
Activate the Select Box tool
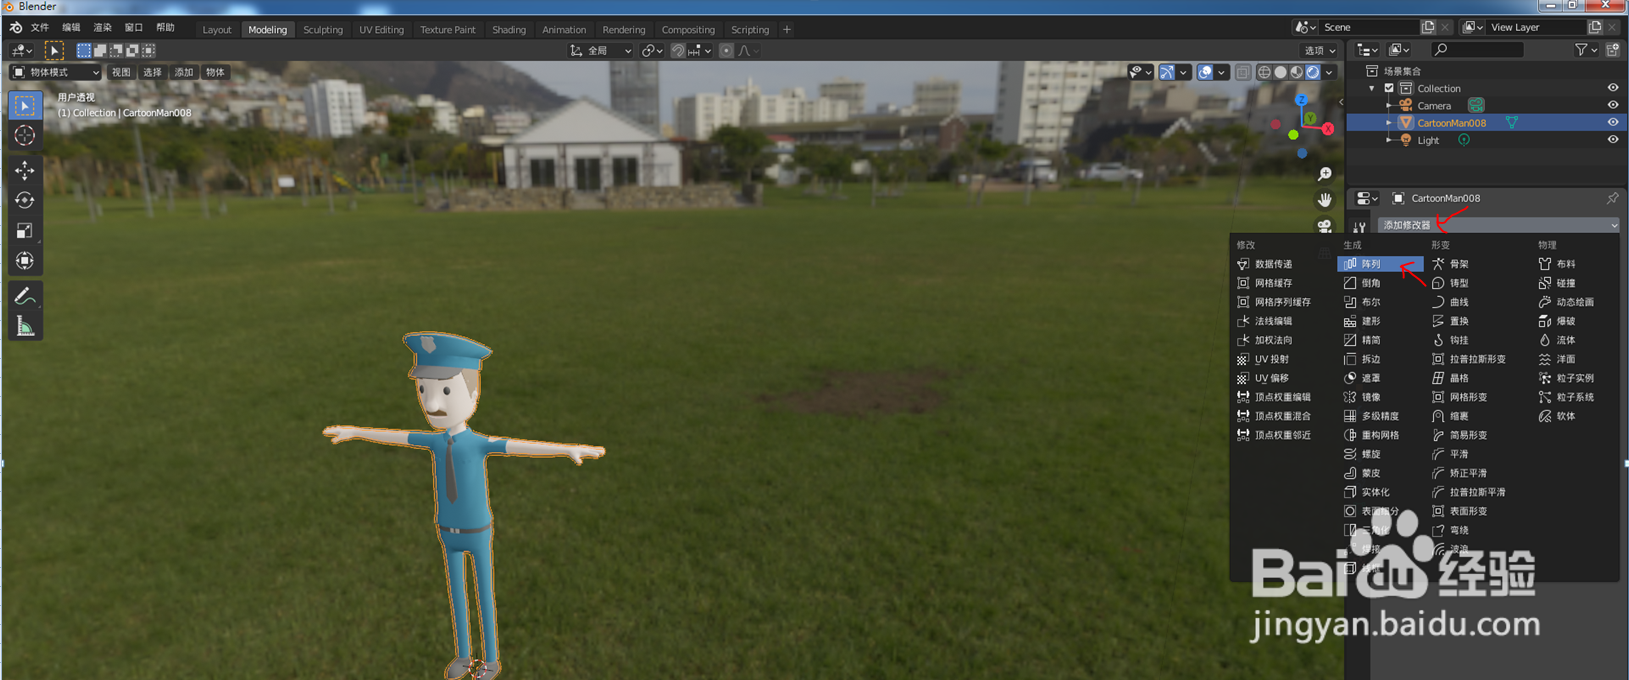[25, 106]
